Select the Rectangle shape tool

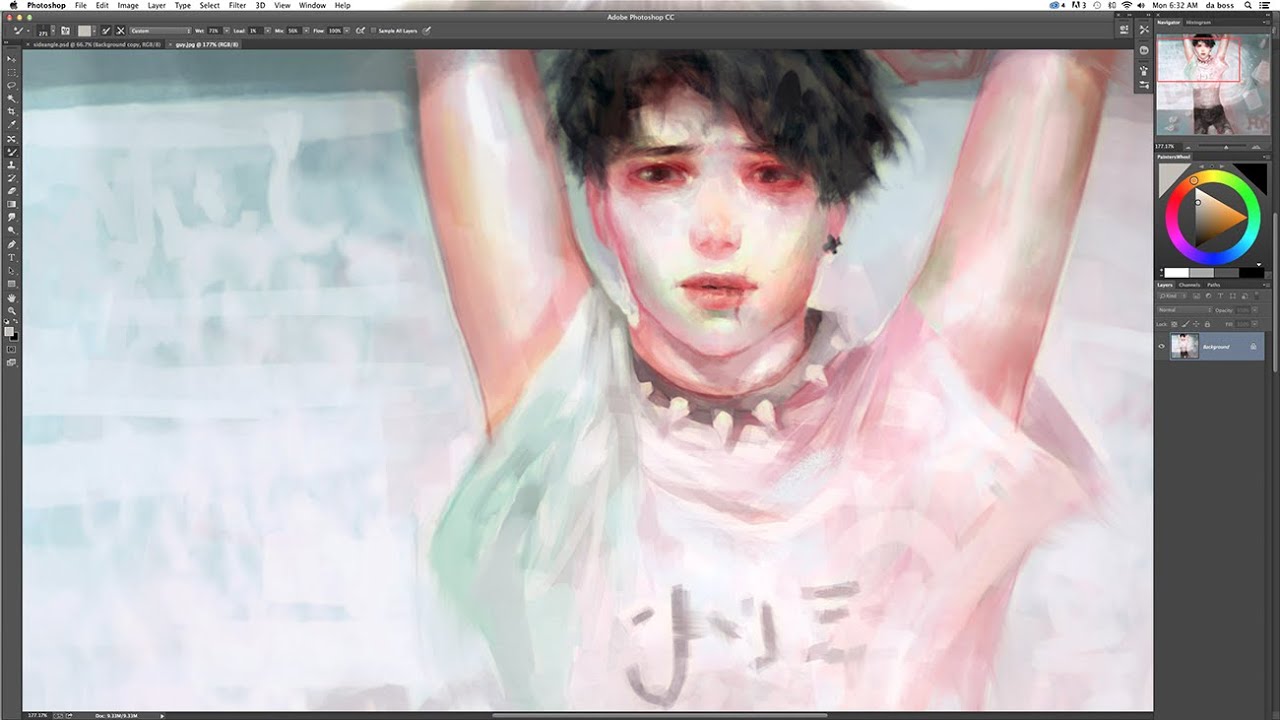pos(11,283)
